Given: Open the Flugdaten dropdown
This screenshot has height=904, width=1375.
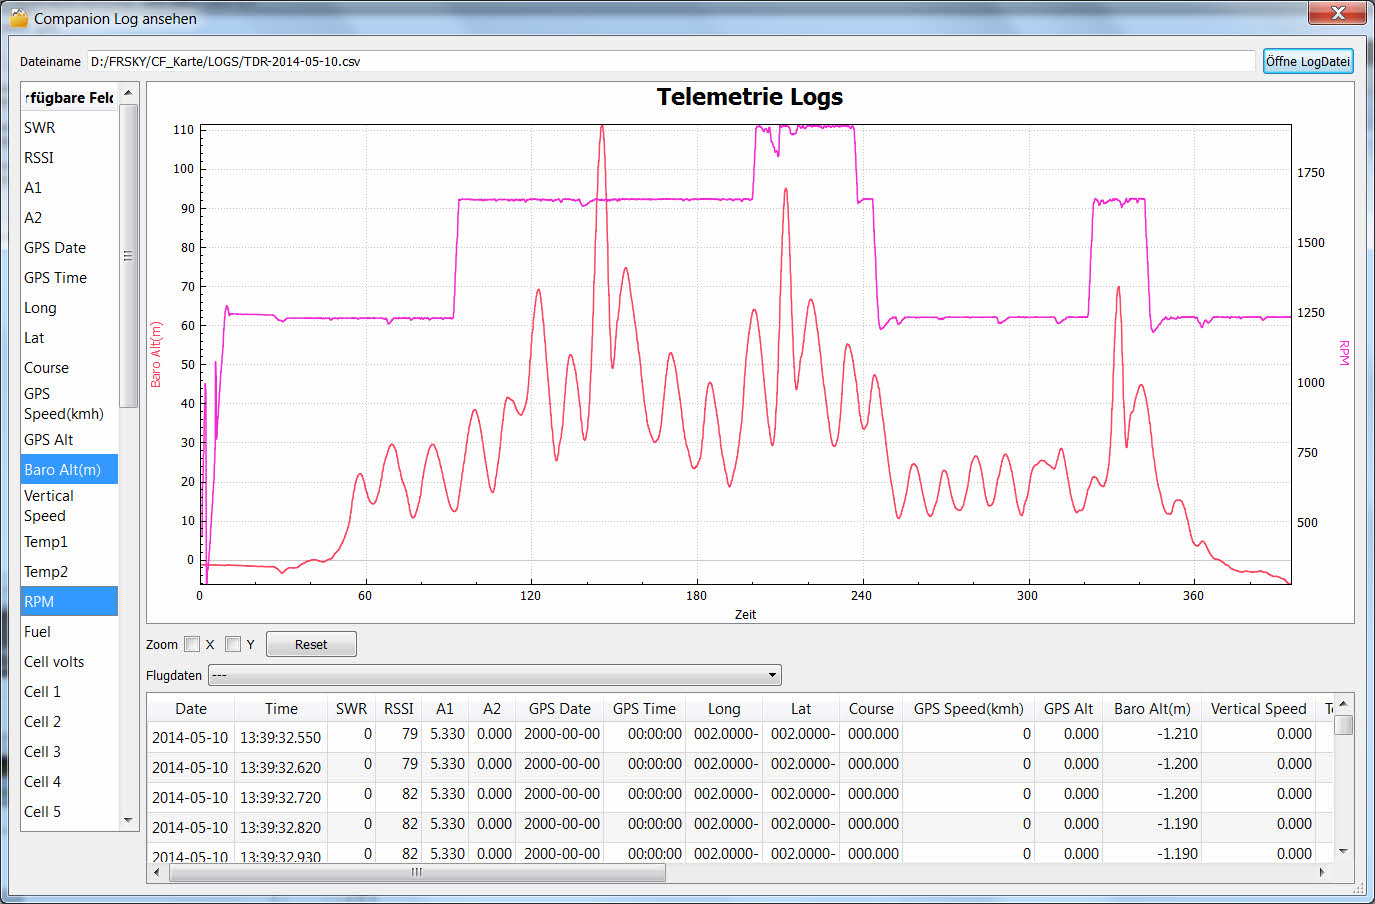Looking at the screenshot, I should 494,675.
